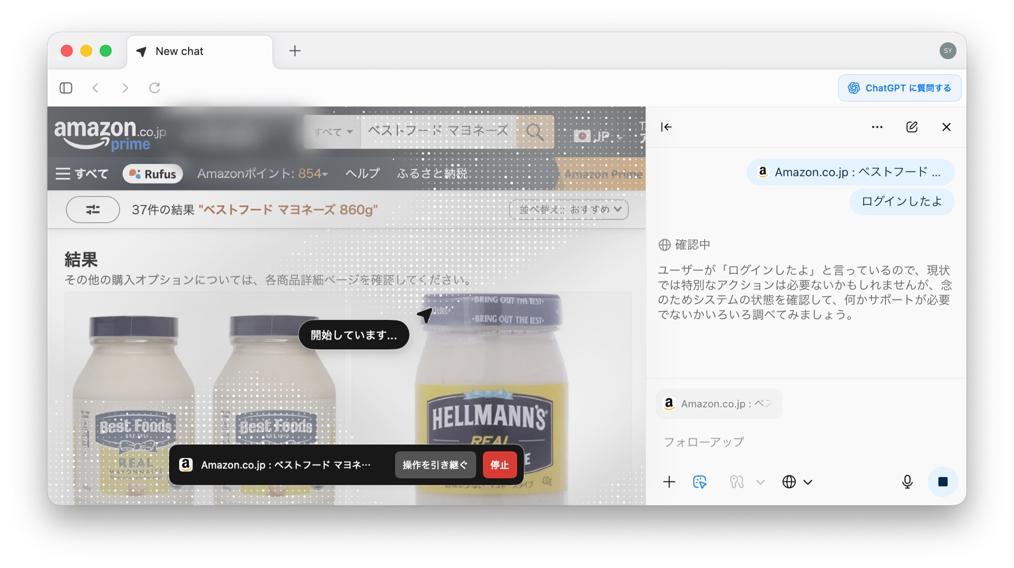
Task: Toggle the agent mode cursor icon
Action: pos(700,482)
